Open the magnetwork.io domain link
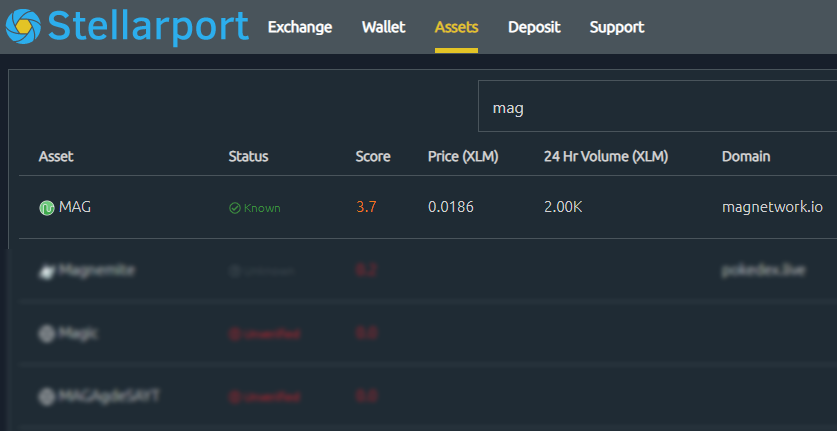The image size is (837, 431). click(x=772, y=207)
